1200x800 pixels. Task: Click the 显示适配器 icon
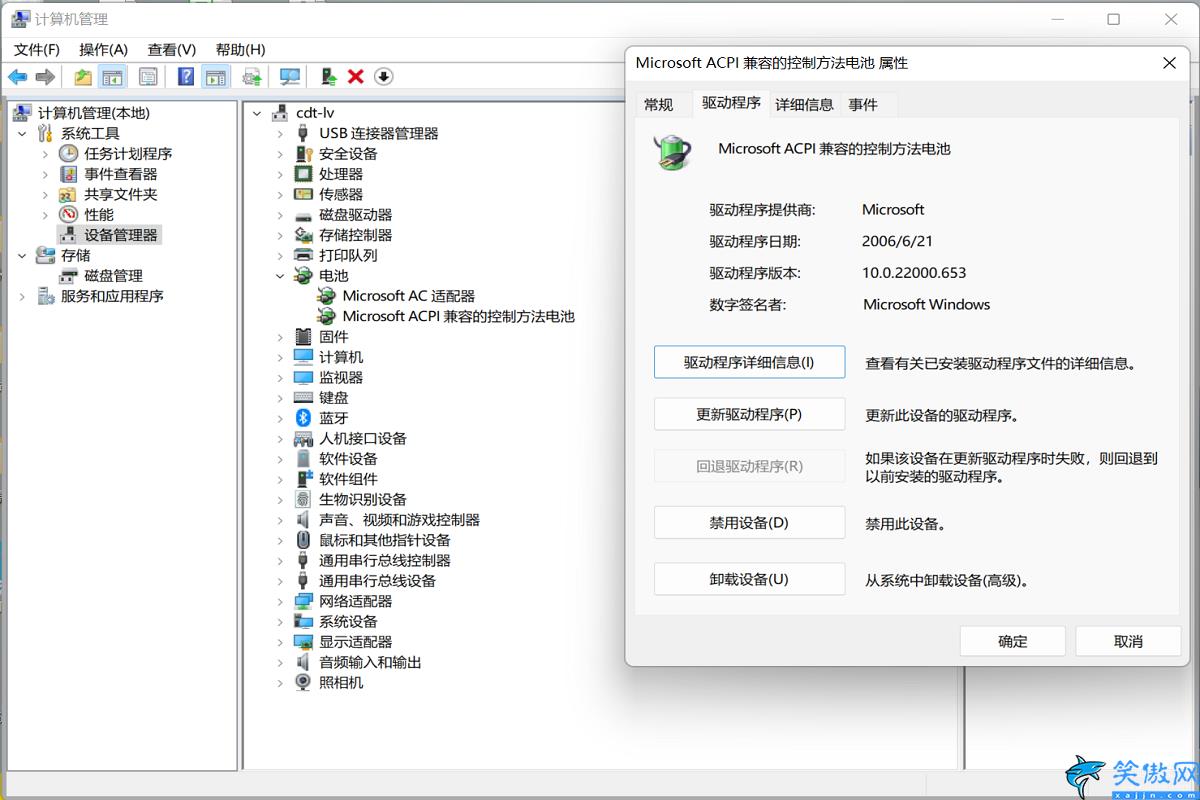(x=303, y=642)
